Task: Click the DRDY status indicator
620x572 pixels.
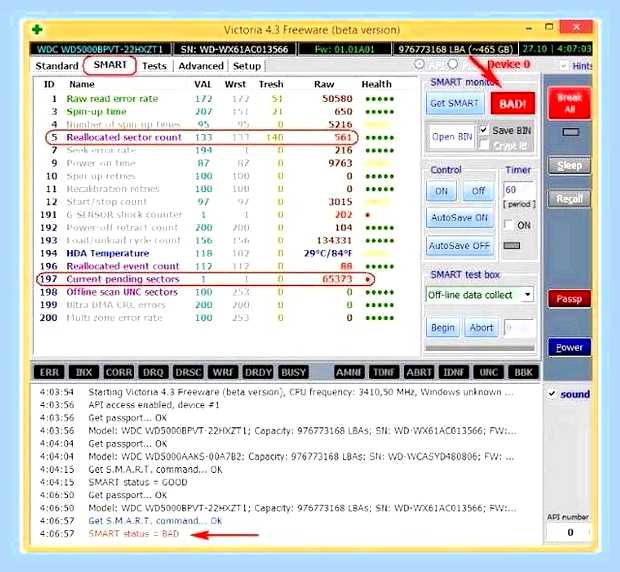Action: click(258, 372)
